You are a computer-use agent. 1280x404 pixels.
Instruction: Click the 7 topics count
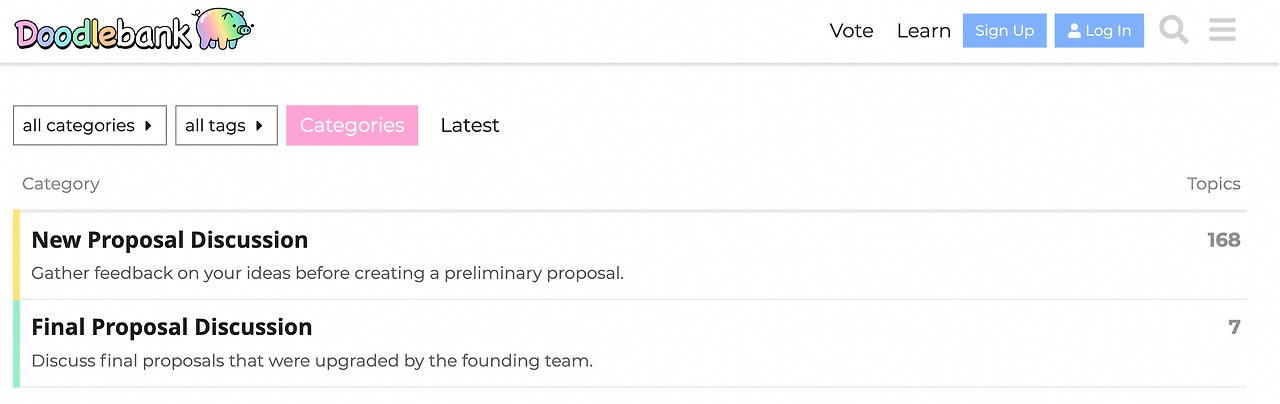(1234, 327)
